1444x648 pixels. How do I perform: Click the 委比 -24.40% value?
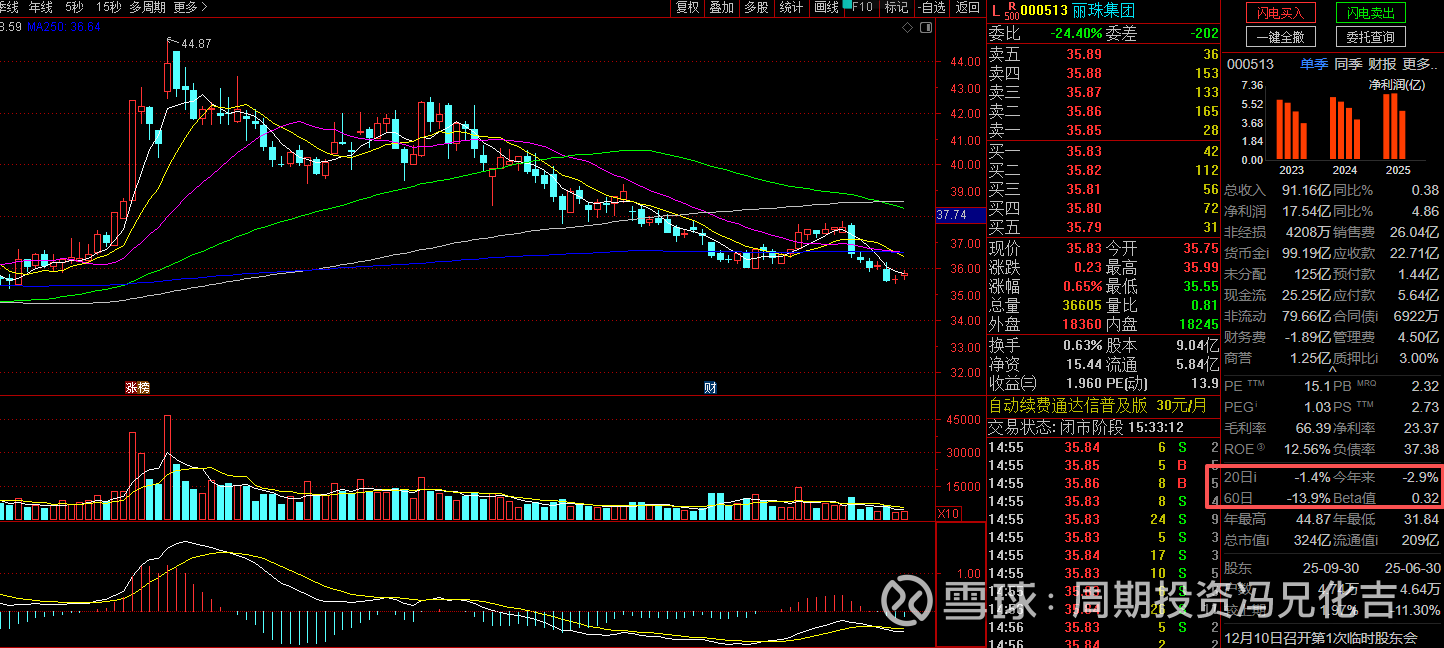coord(1076,33)
